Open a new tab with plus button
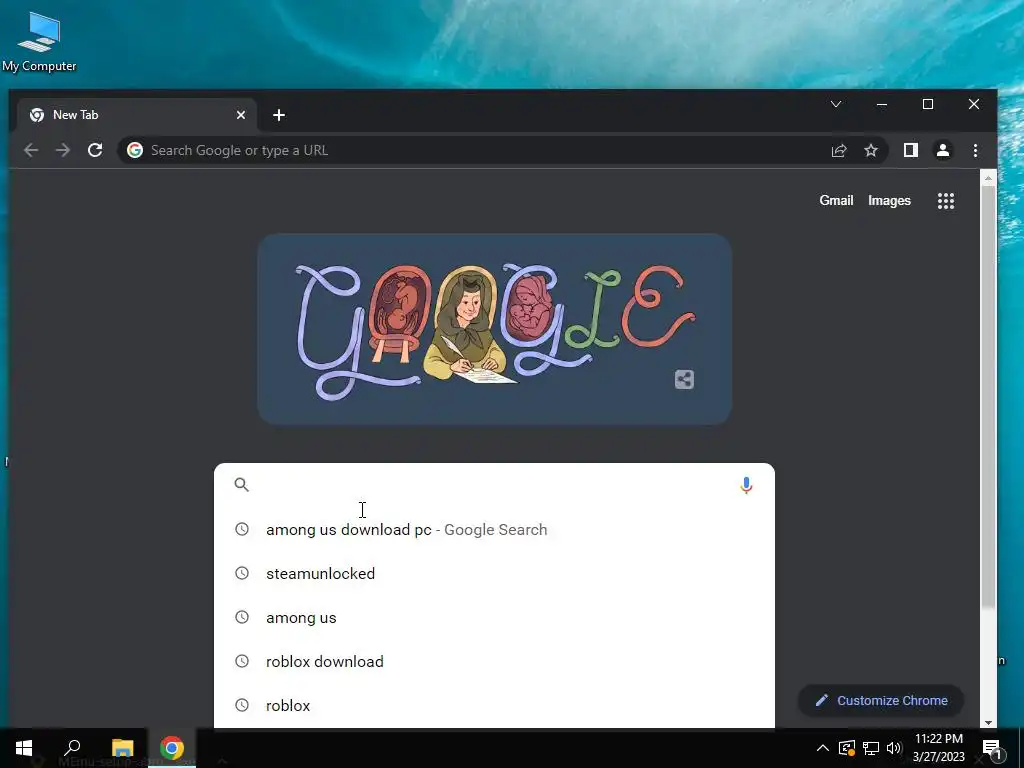The width and height of the screenshot is (1024, 768). [279, 115]
